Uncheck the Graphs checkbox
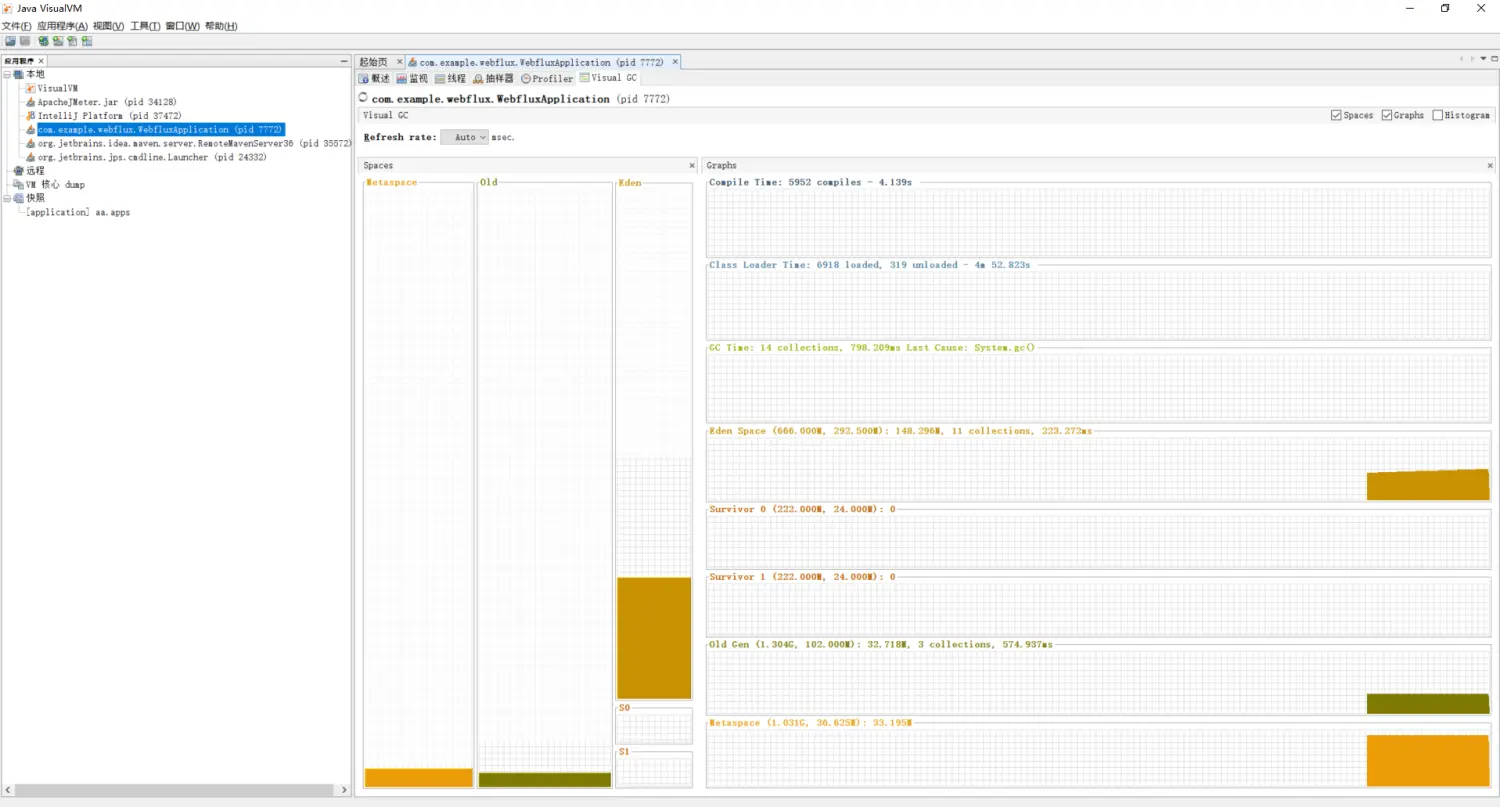The image size is (1500, 807). pos(1388,115)
